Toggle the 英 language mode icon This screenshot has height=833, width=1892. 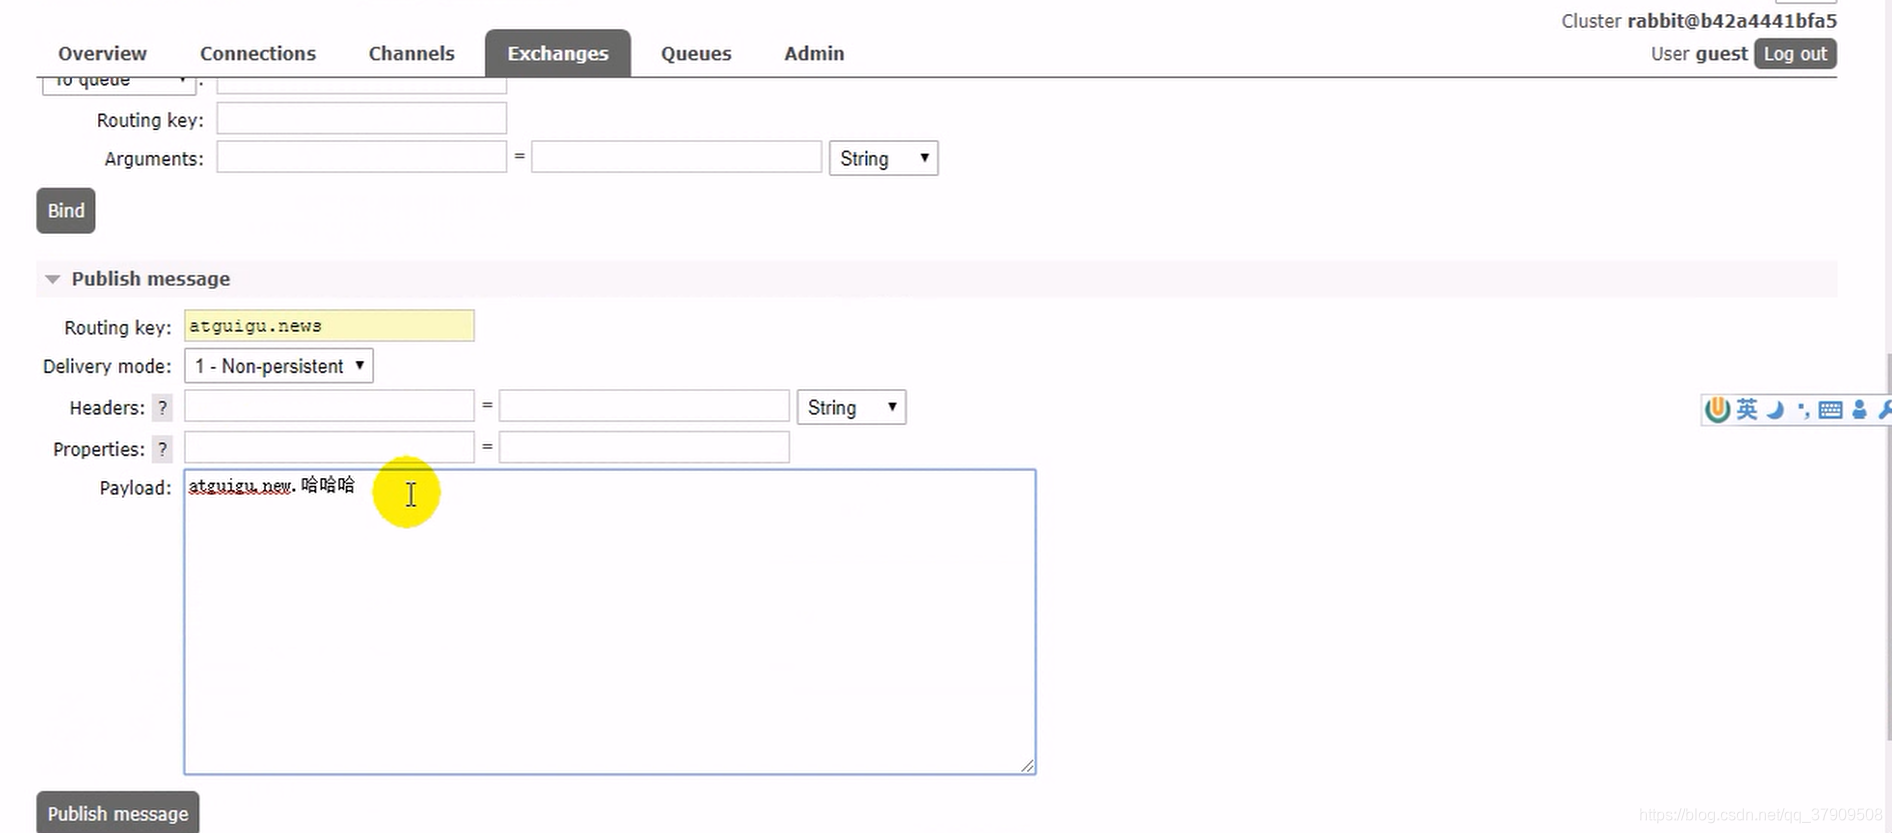(1746, 409)
